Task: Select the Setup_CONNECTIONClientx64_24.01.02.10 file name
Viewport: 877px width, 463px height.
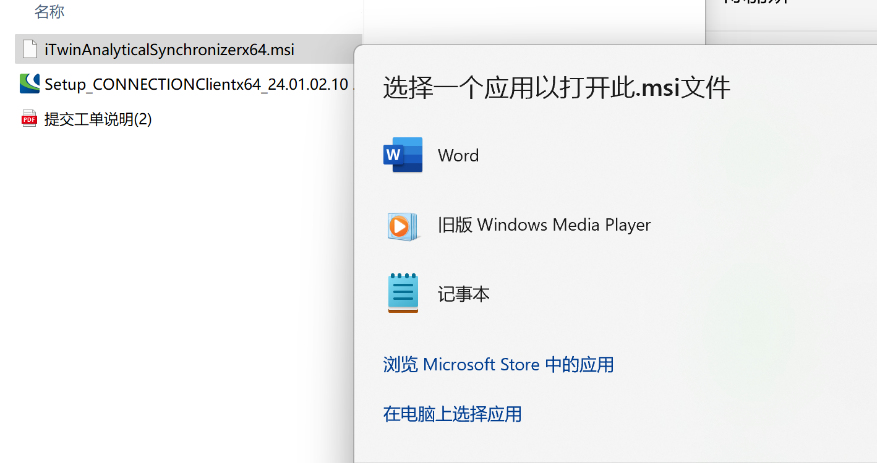Action: [x=196, y=84]
